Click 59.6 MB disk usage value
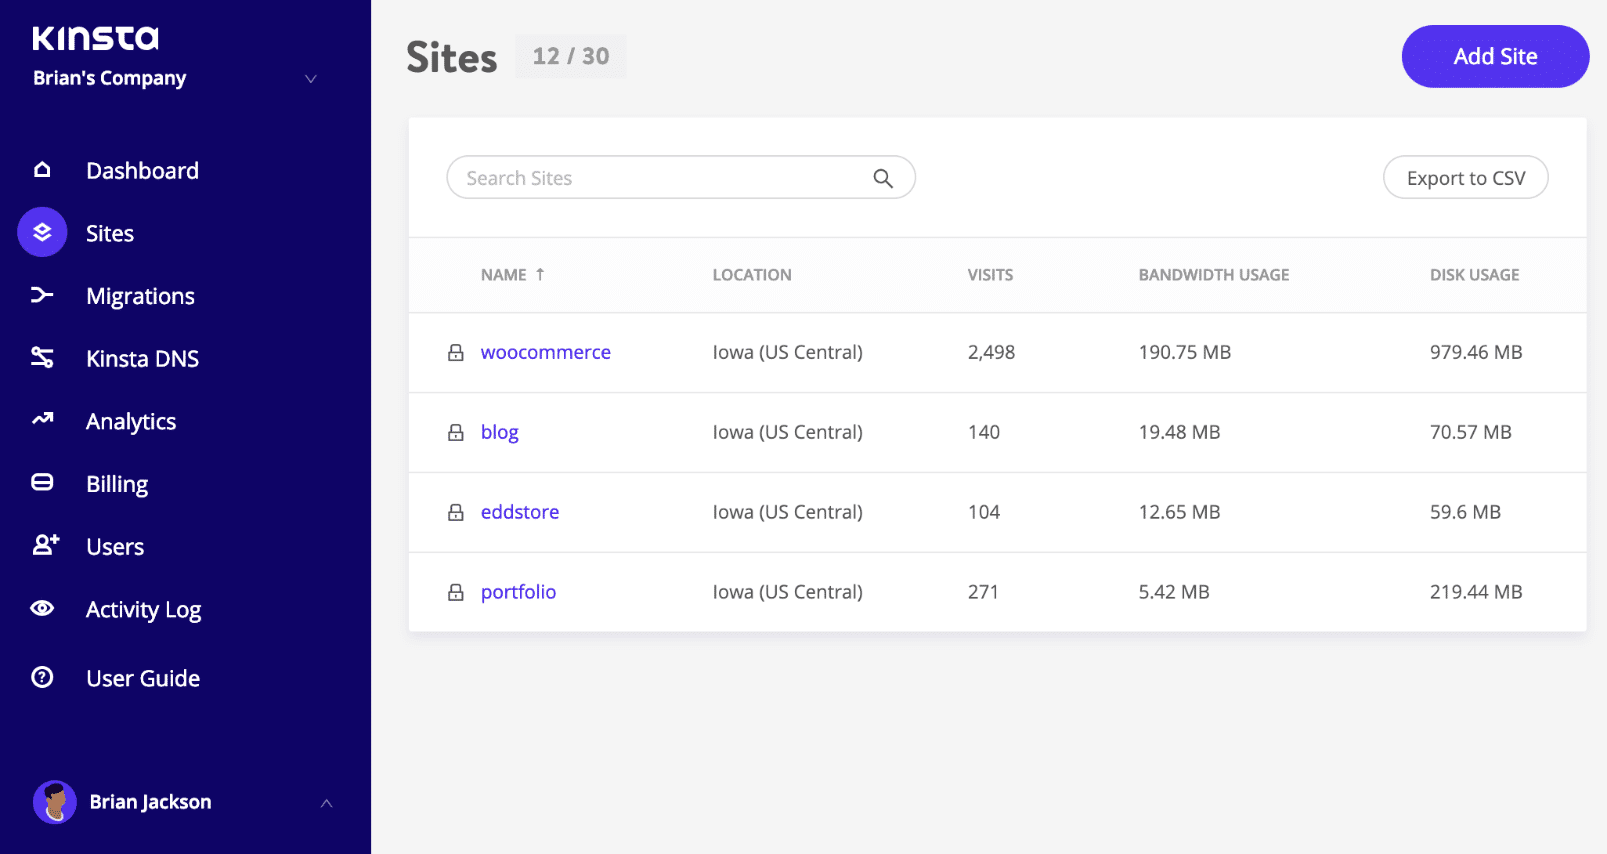 point(1465,512)
